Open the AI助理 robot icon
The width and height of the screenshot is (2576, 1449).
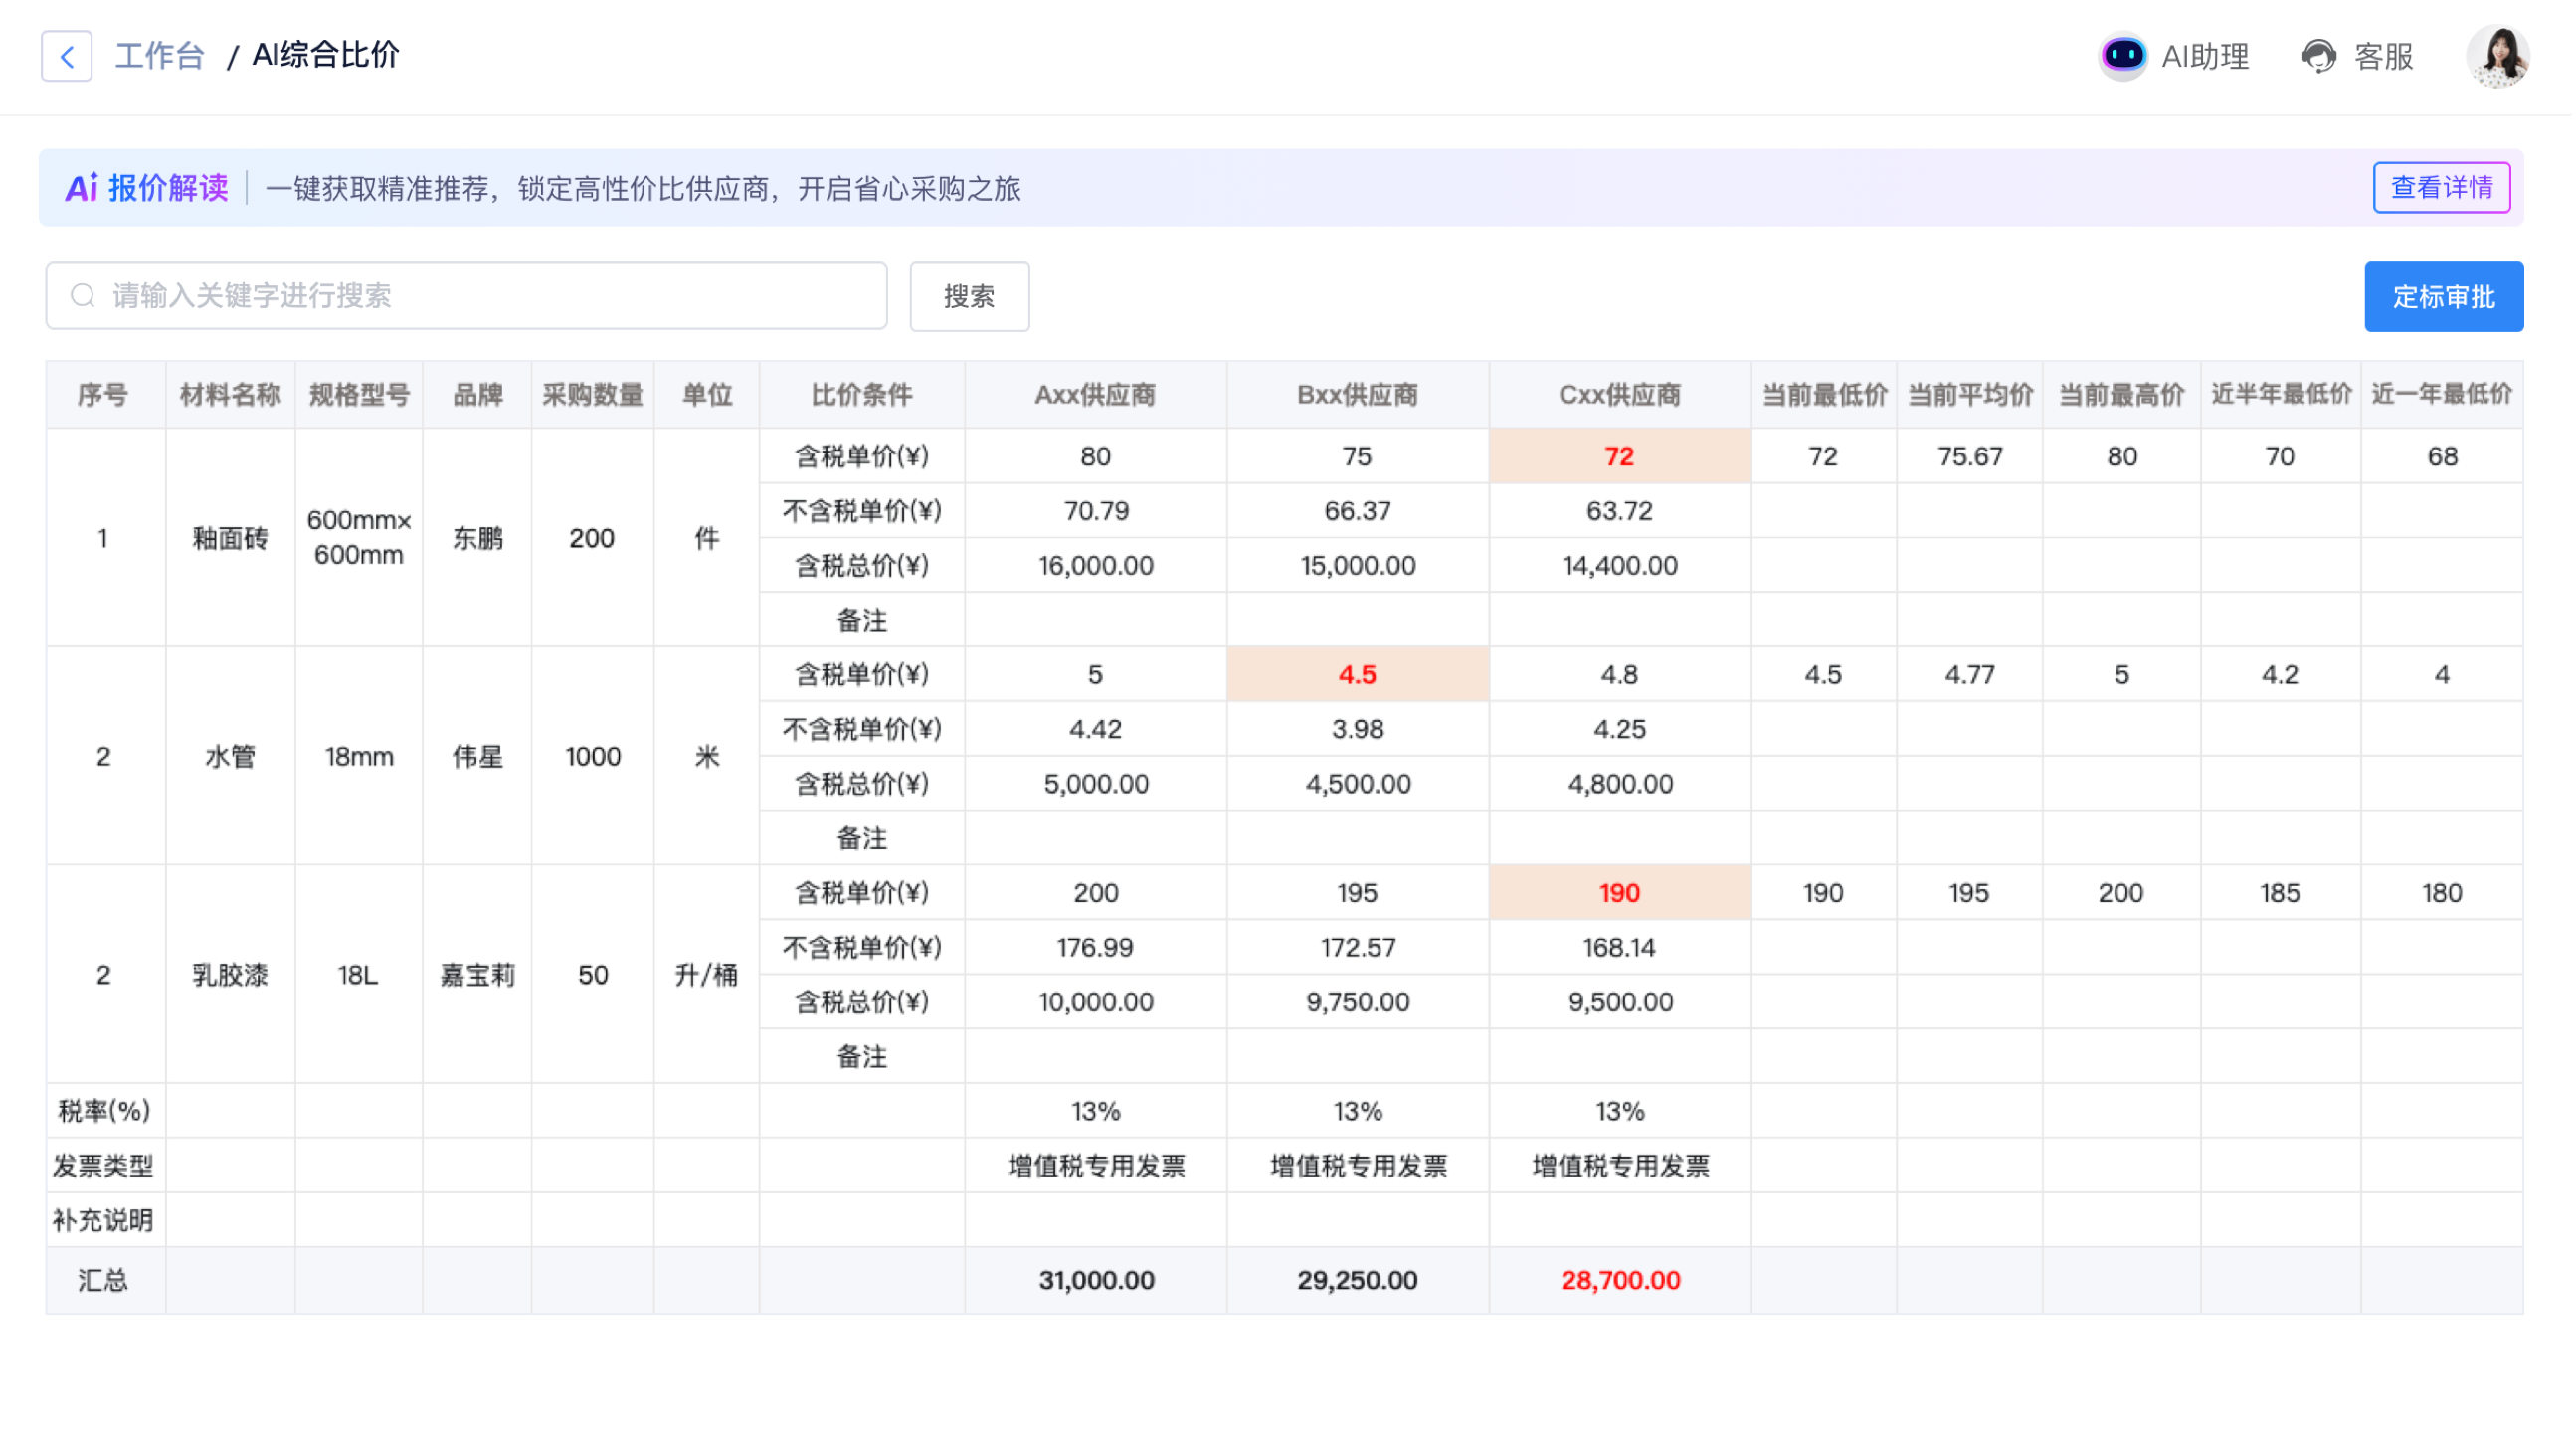point(2125,56)
